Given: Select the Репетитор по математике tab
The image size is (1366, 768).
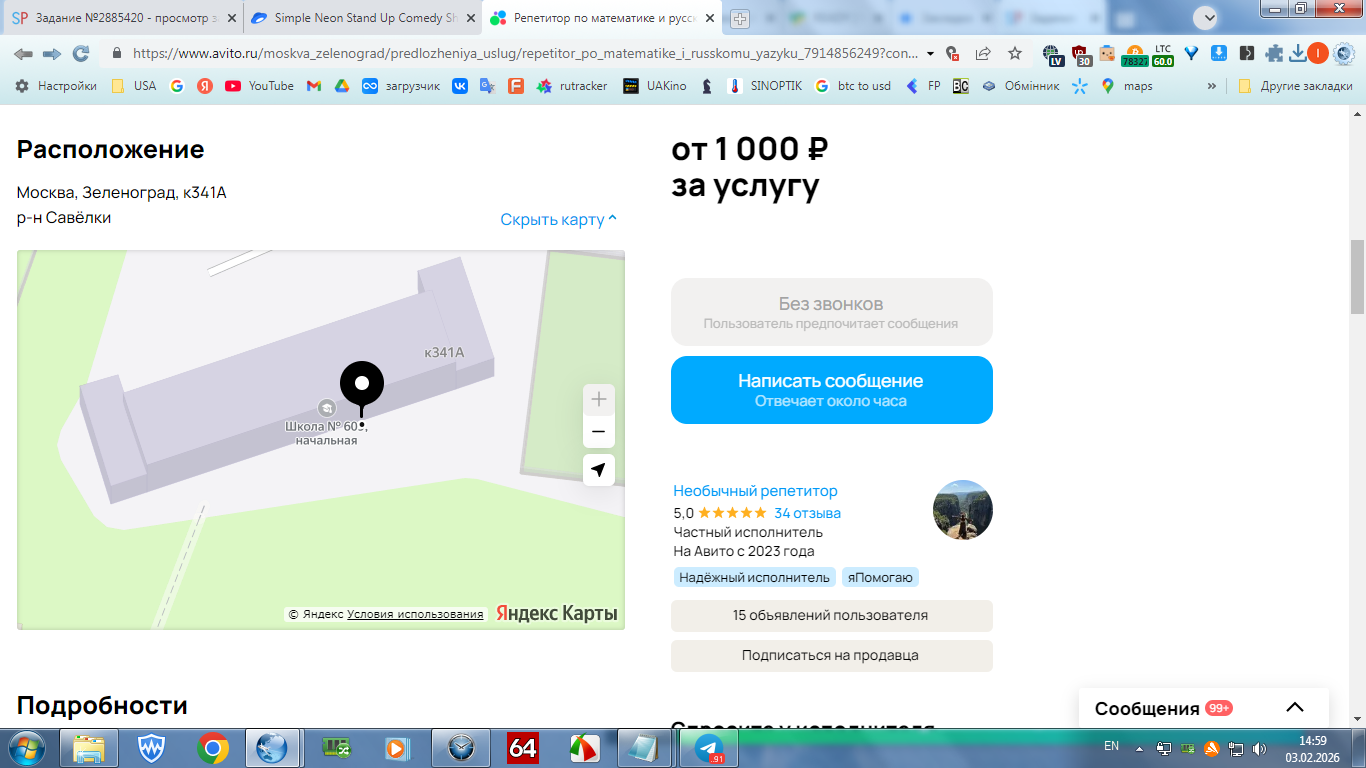Looking at the screenshot, I should (600, 18).
